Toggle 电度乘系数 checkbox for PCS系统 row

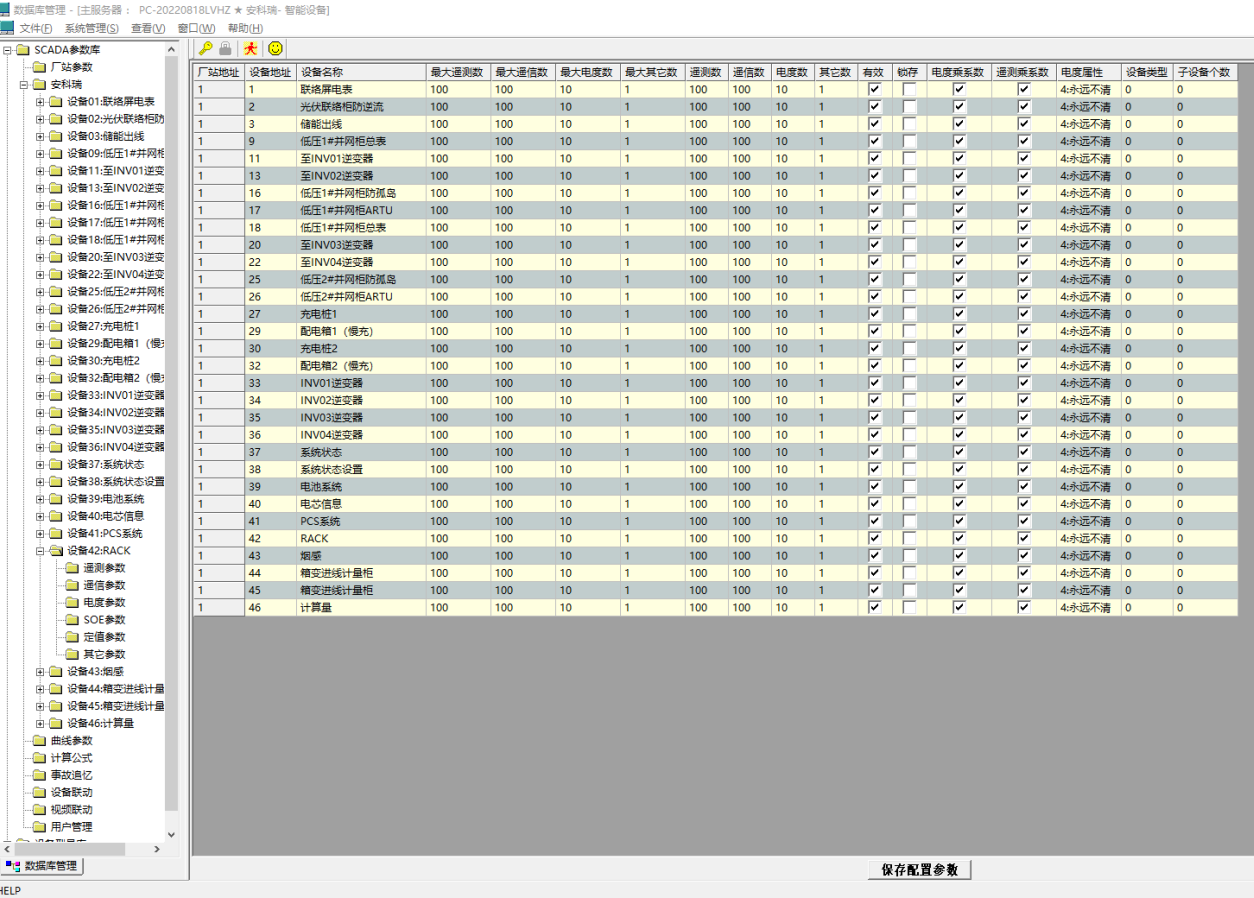coord(959,522)
